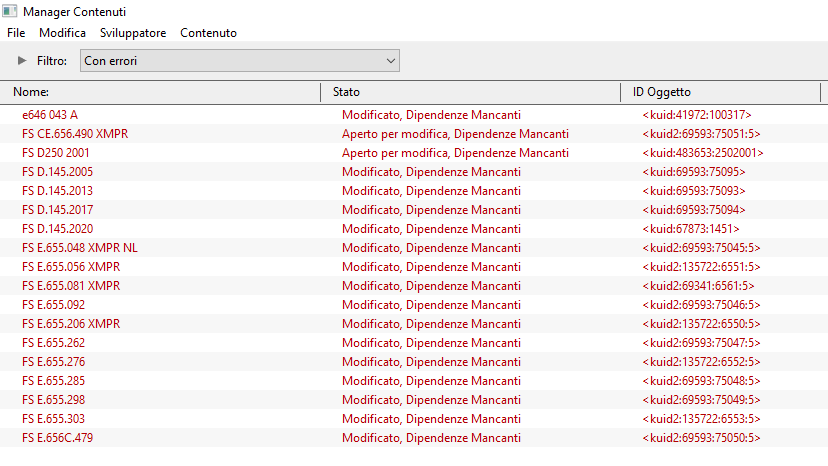This screenshot has height=466, width=828.
Task: Click the ID <kuid:41972:100317>
Action: [697, 115]
